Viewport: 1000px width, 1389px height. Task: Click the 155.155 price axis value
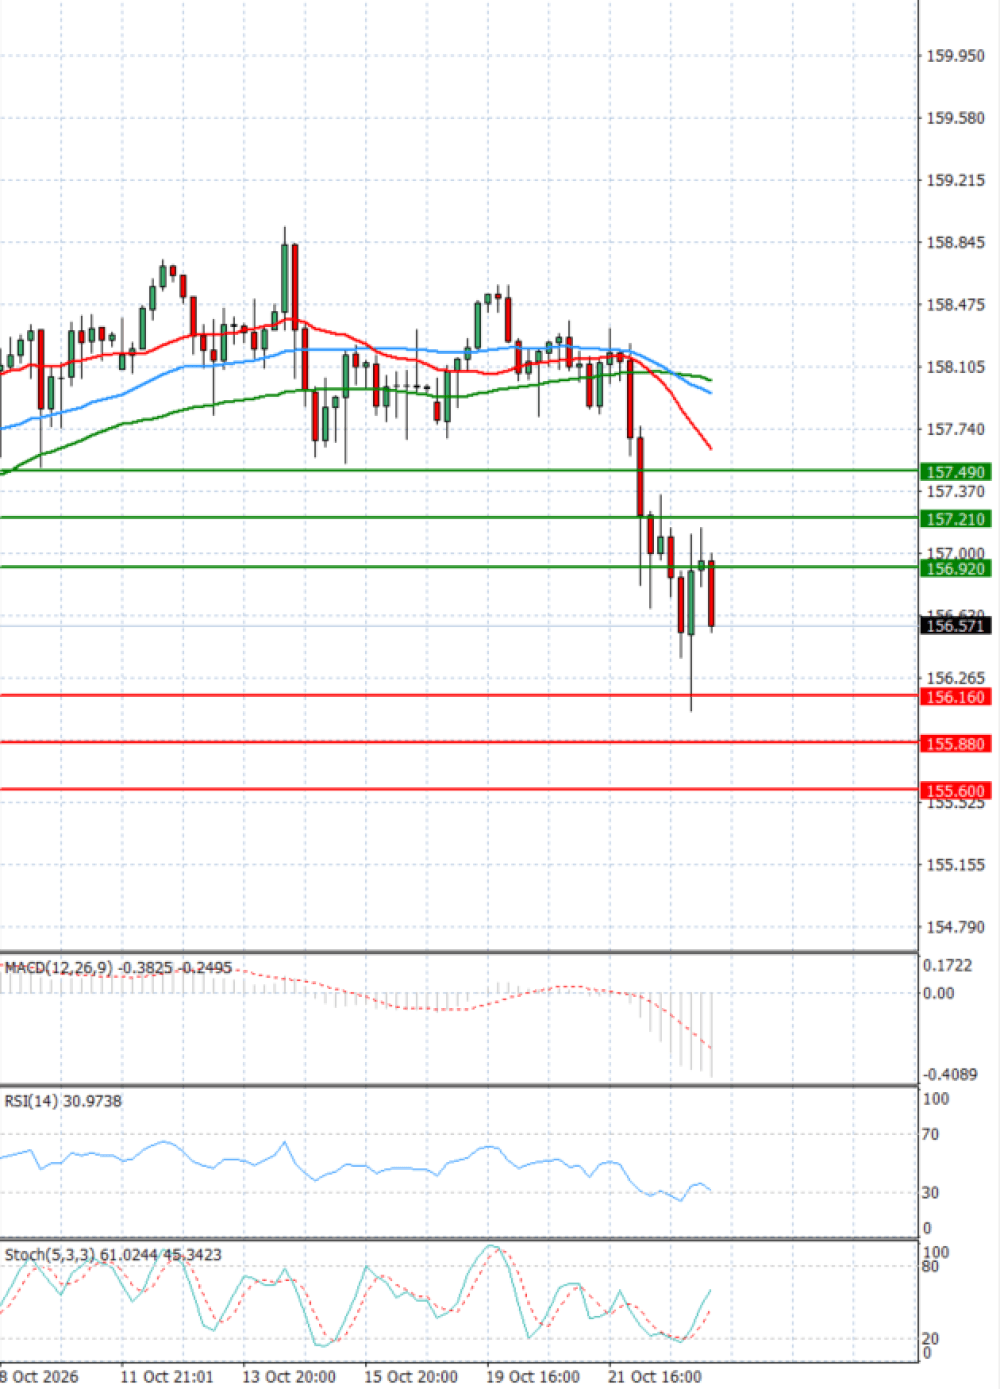point(955,865)
